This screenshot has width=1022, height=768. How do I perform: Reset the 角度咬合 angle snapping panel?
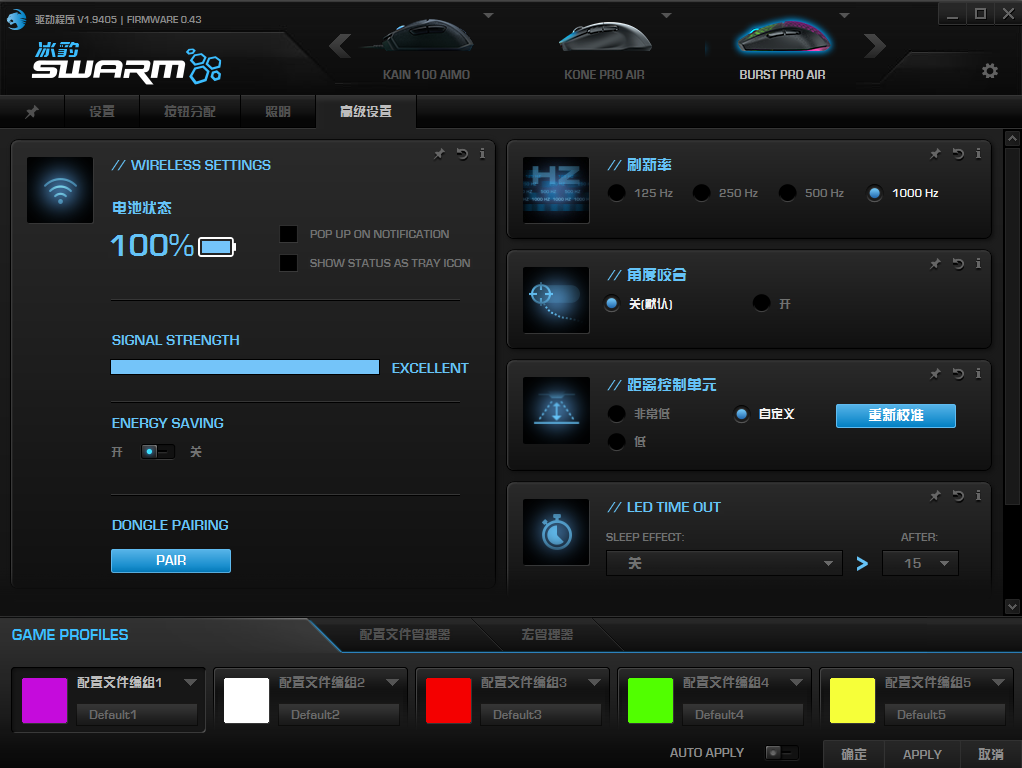(958, 264)
